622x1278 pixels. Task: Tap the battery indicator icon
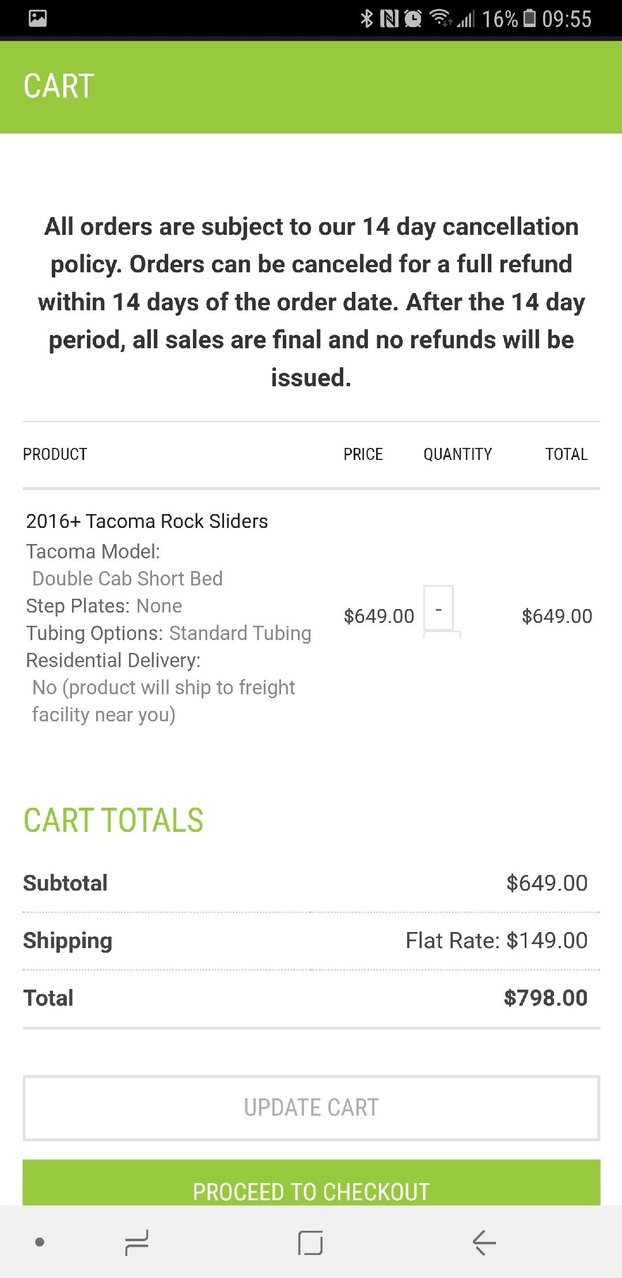point(530,18)
